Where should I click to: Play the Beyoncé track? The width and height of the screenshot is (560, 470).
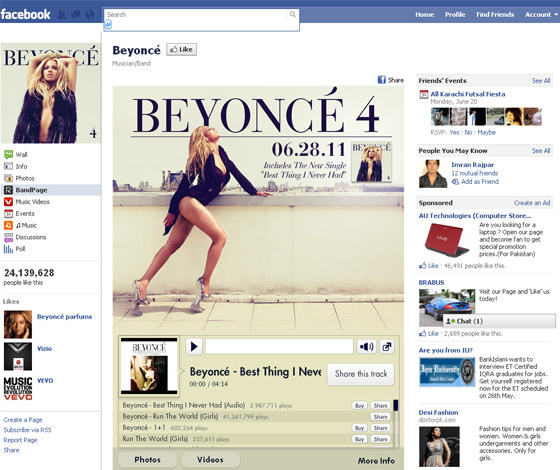(194, 346)
